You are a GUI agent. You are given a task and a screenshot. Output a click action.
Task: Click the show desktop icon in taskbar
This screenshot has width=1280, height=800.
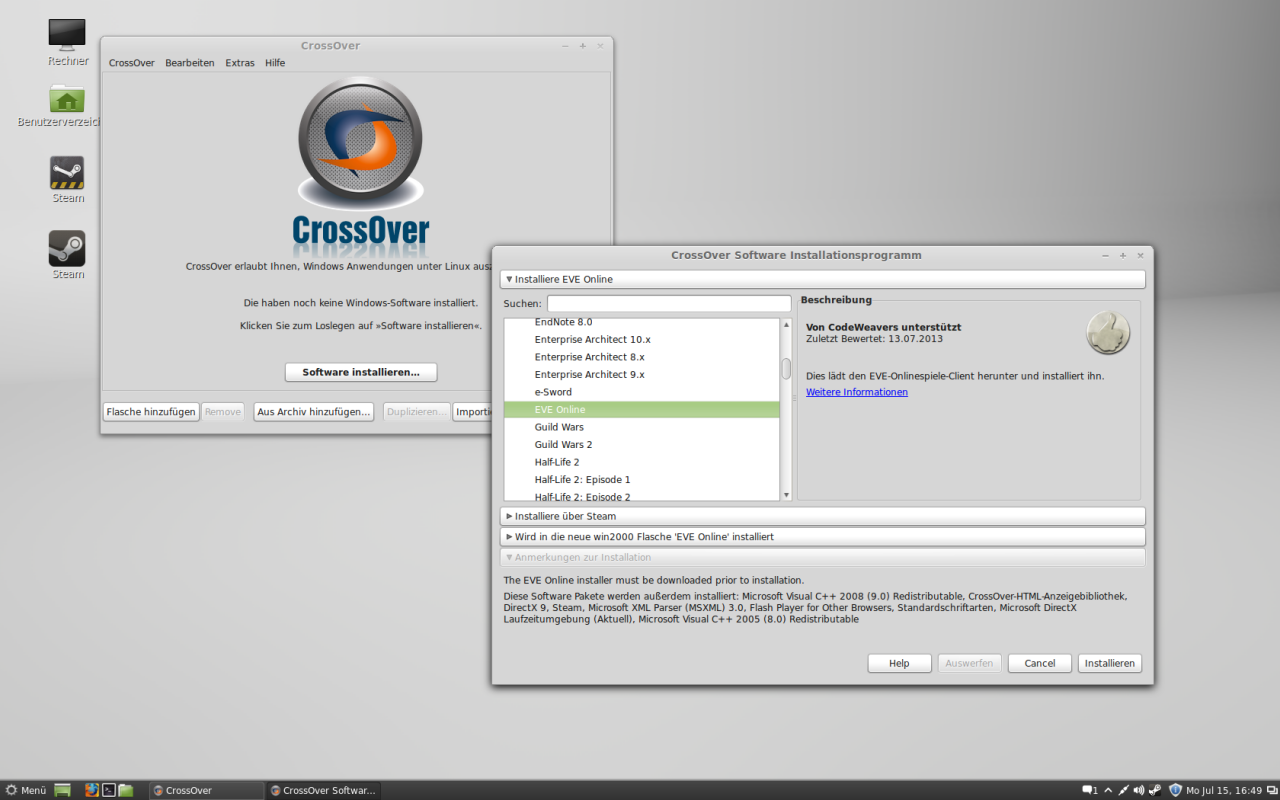pos(62,790)
